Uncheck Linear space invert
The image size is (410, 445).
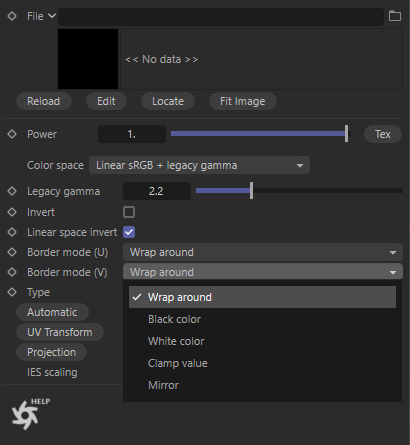coord(129,232)
